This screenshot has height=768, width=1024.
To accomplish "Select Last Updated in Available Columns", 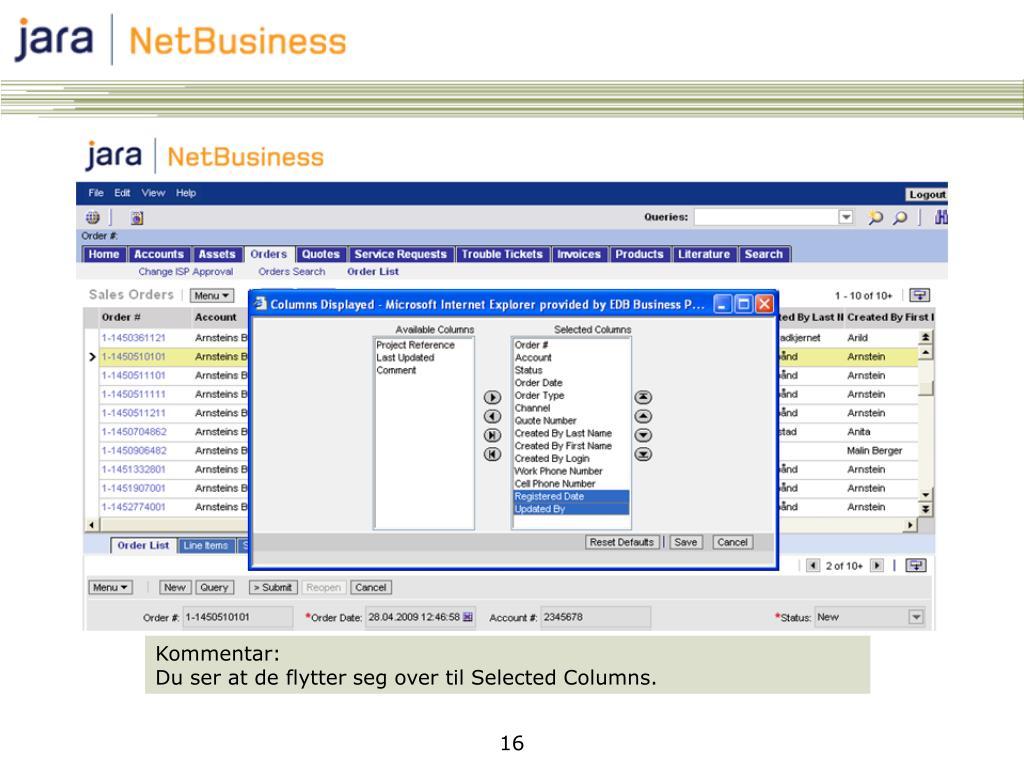I will [x=405, y=357].
